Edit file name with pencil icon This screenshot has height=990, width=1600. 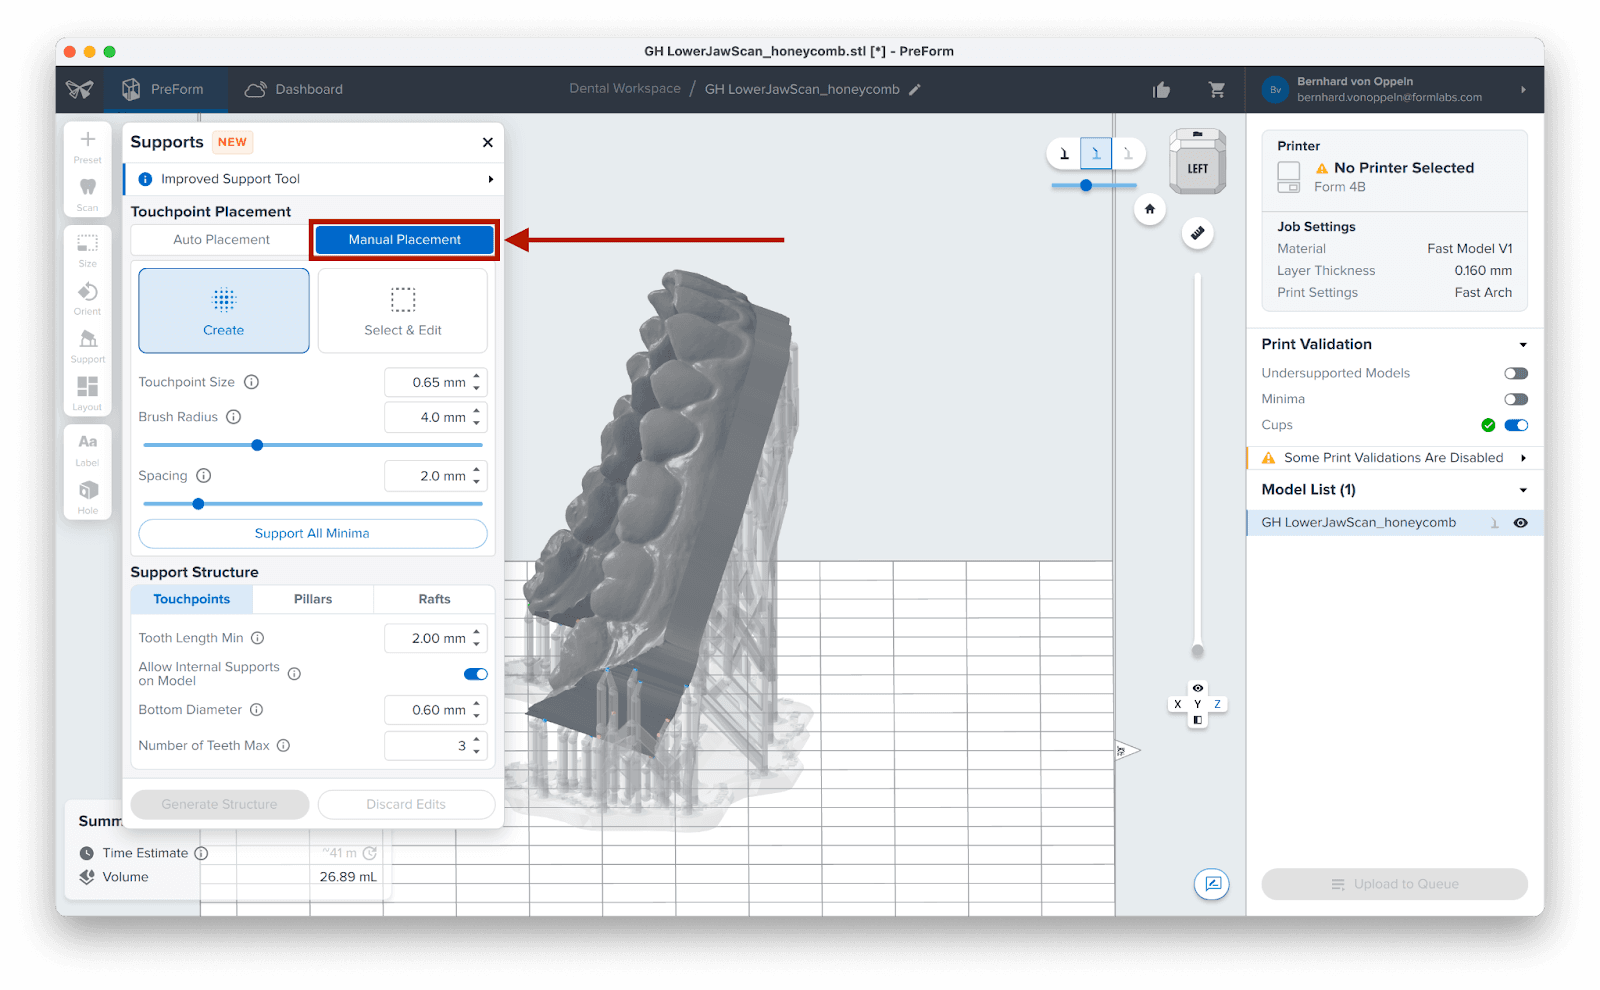pos(915,90)
